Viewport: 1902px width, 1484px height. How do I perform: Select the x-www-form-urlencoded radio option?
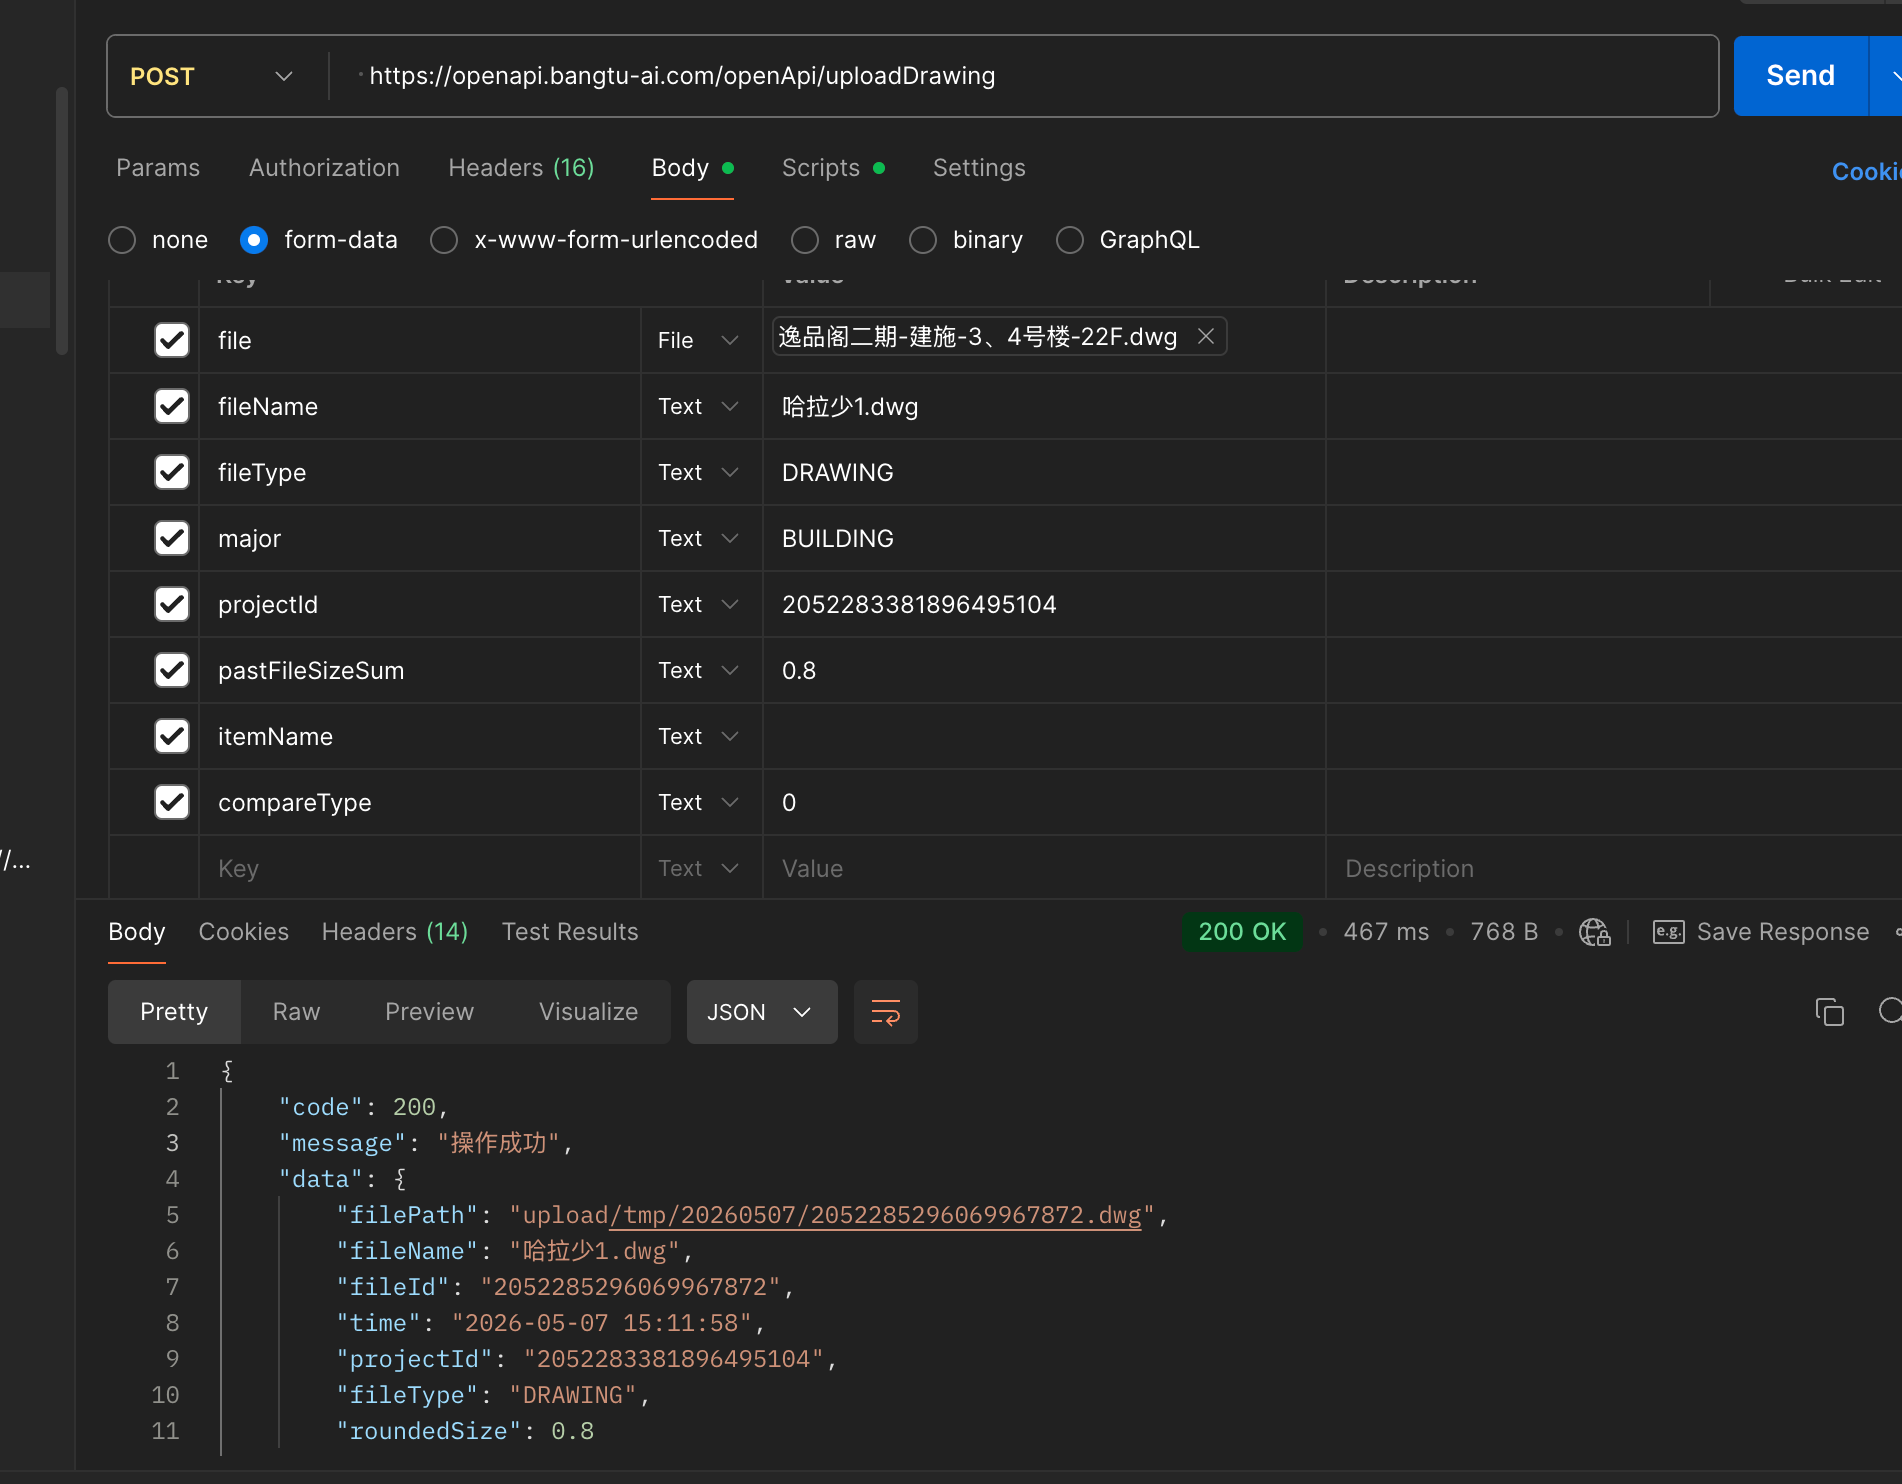[444, 240]
